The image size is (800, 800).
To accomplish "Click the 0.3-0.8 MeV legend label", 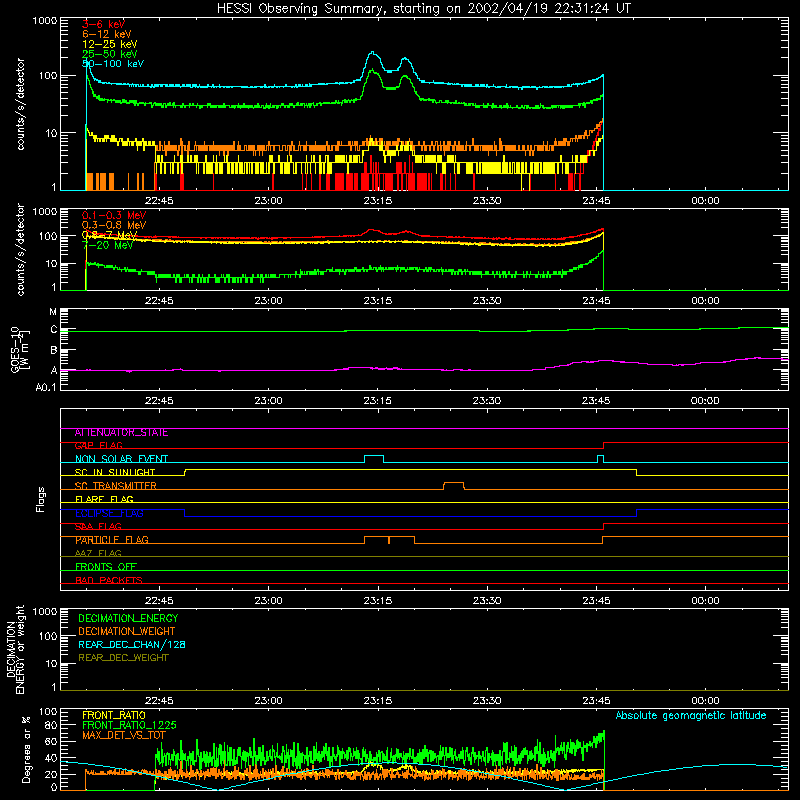I will [x=114, y=225].
